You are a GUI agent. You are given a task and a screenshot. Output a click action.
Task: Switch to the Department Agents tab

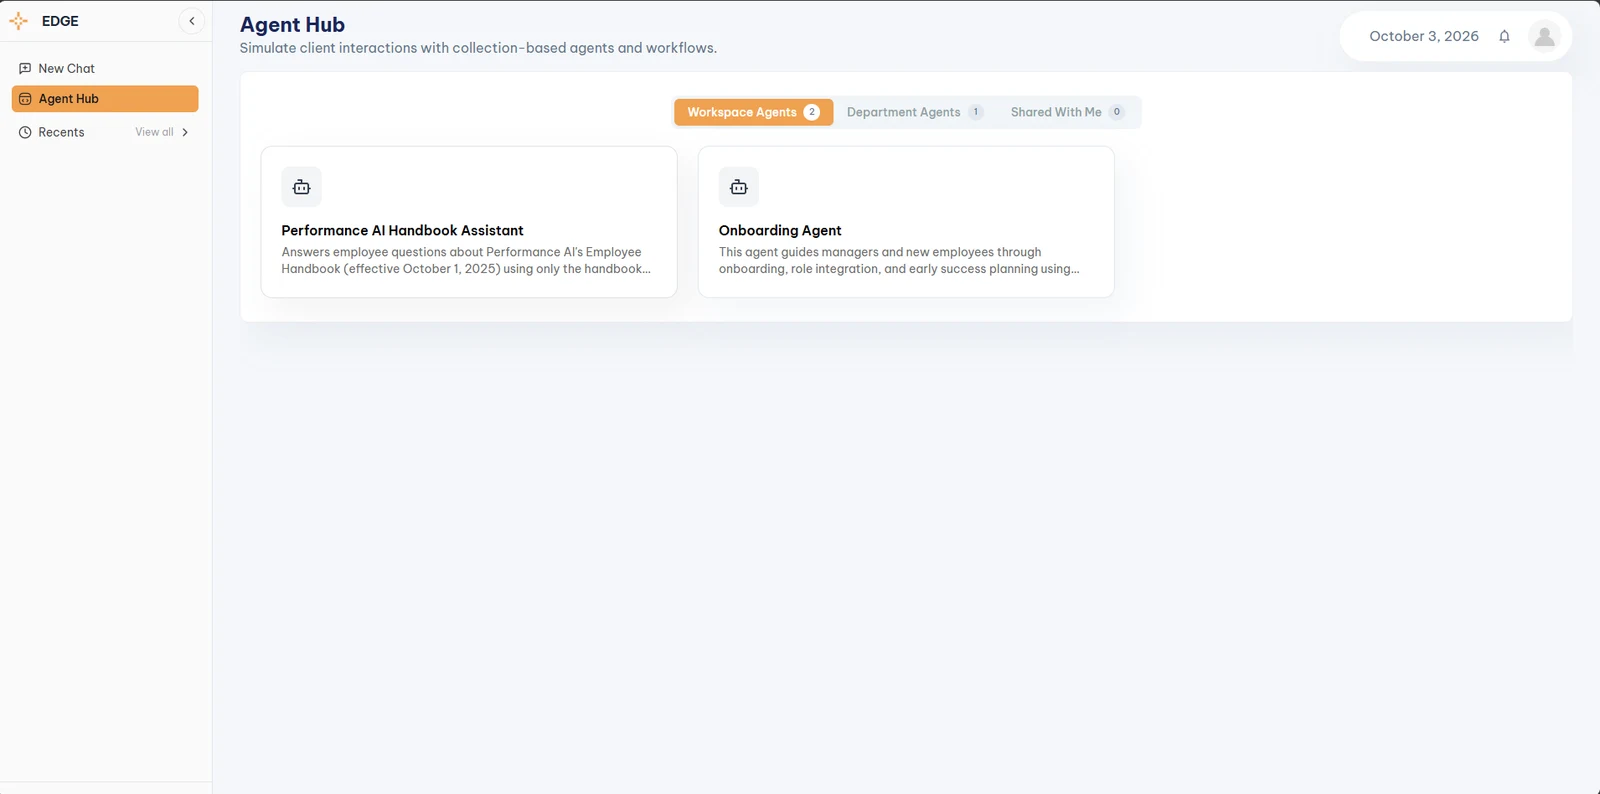coord(914,112)
